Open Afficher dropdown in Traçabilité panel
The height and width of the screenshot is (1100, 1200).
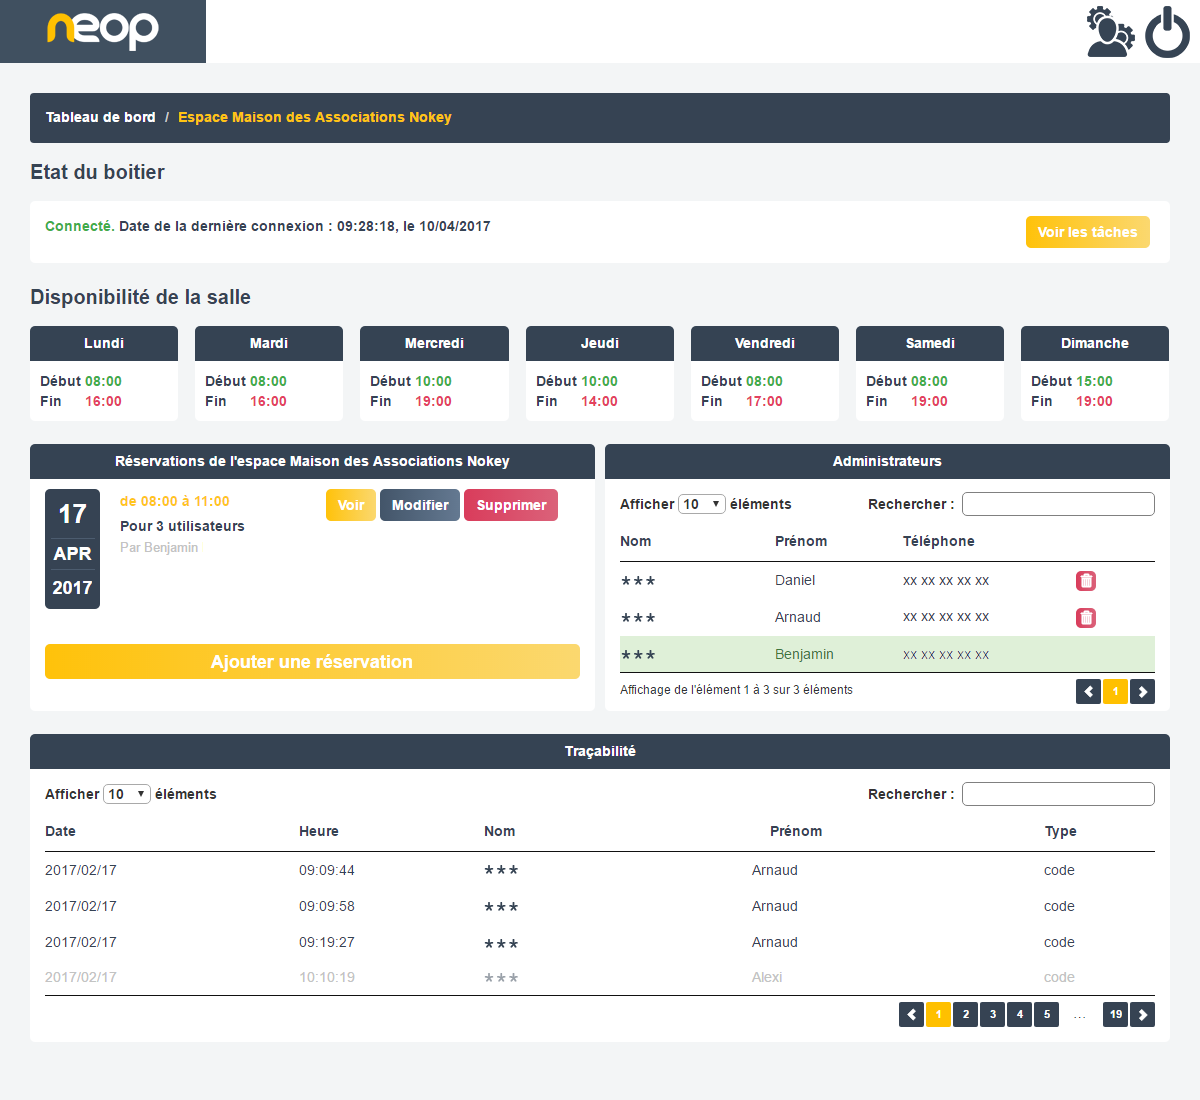(x=127, y=794)
